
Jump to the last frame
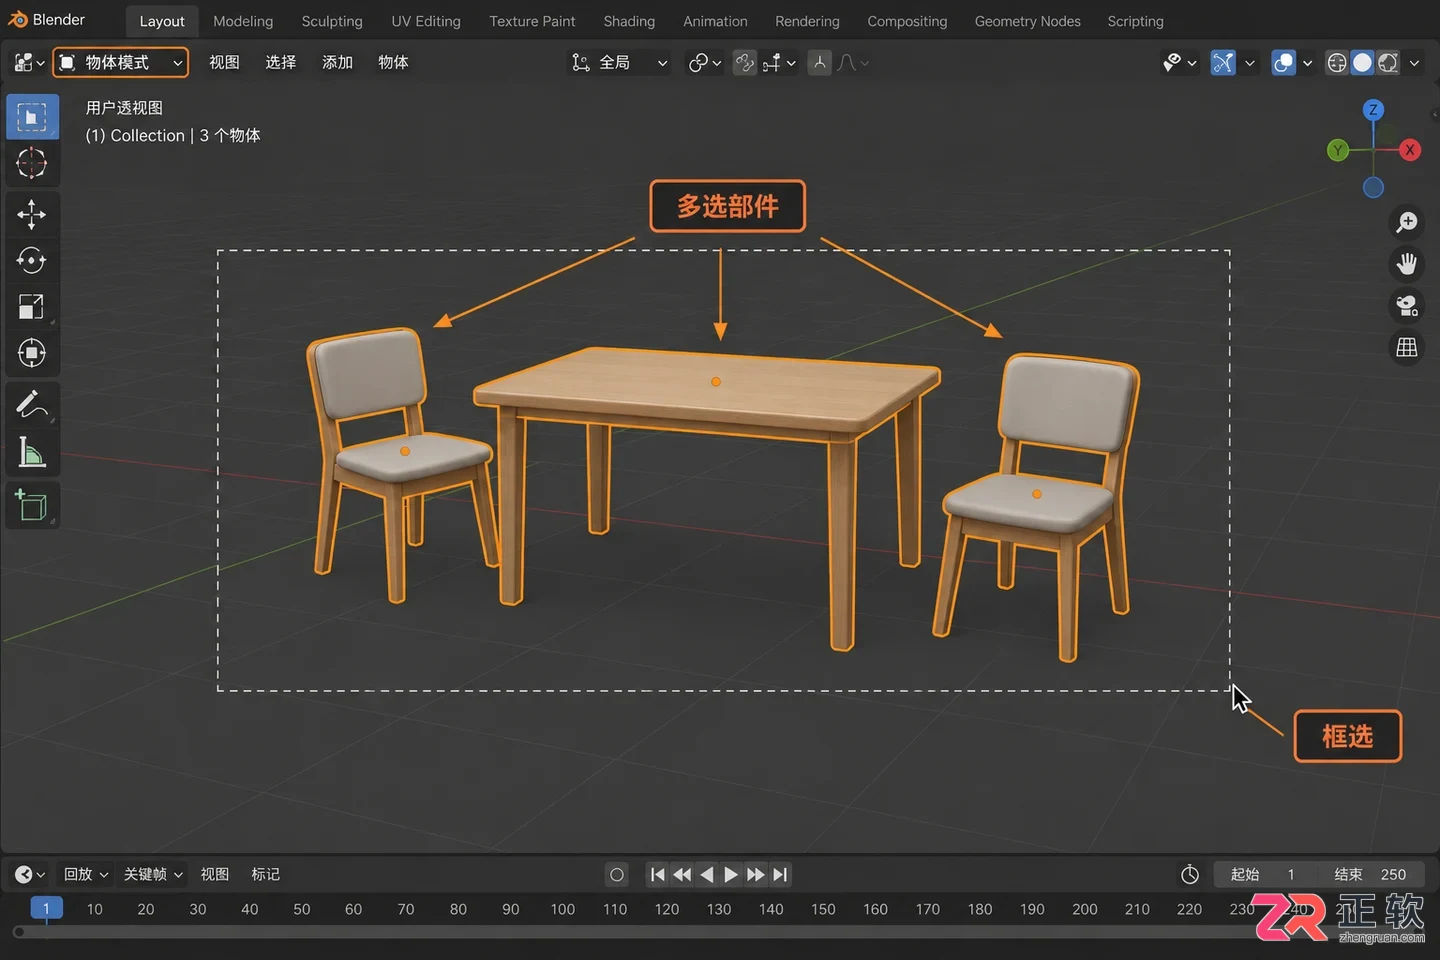780,875
